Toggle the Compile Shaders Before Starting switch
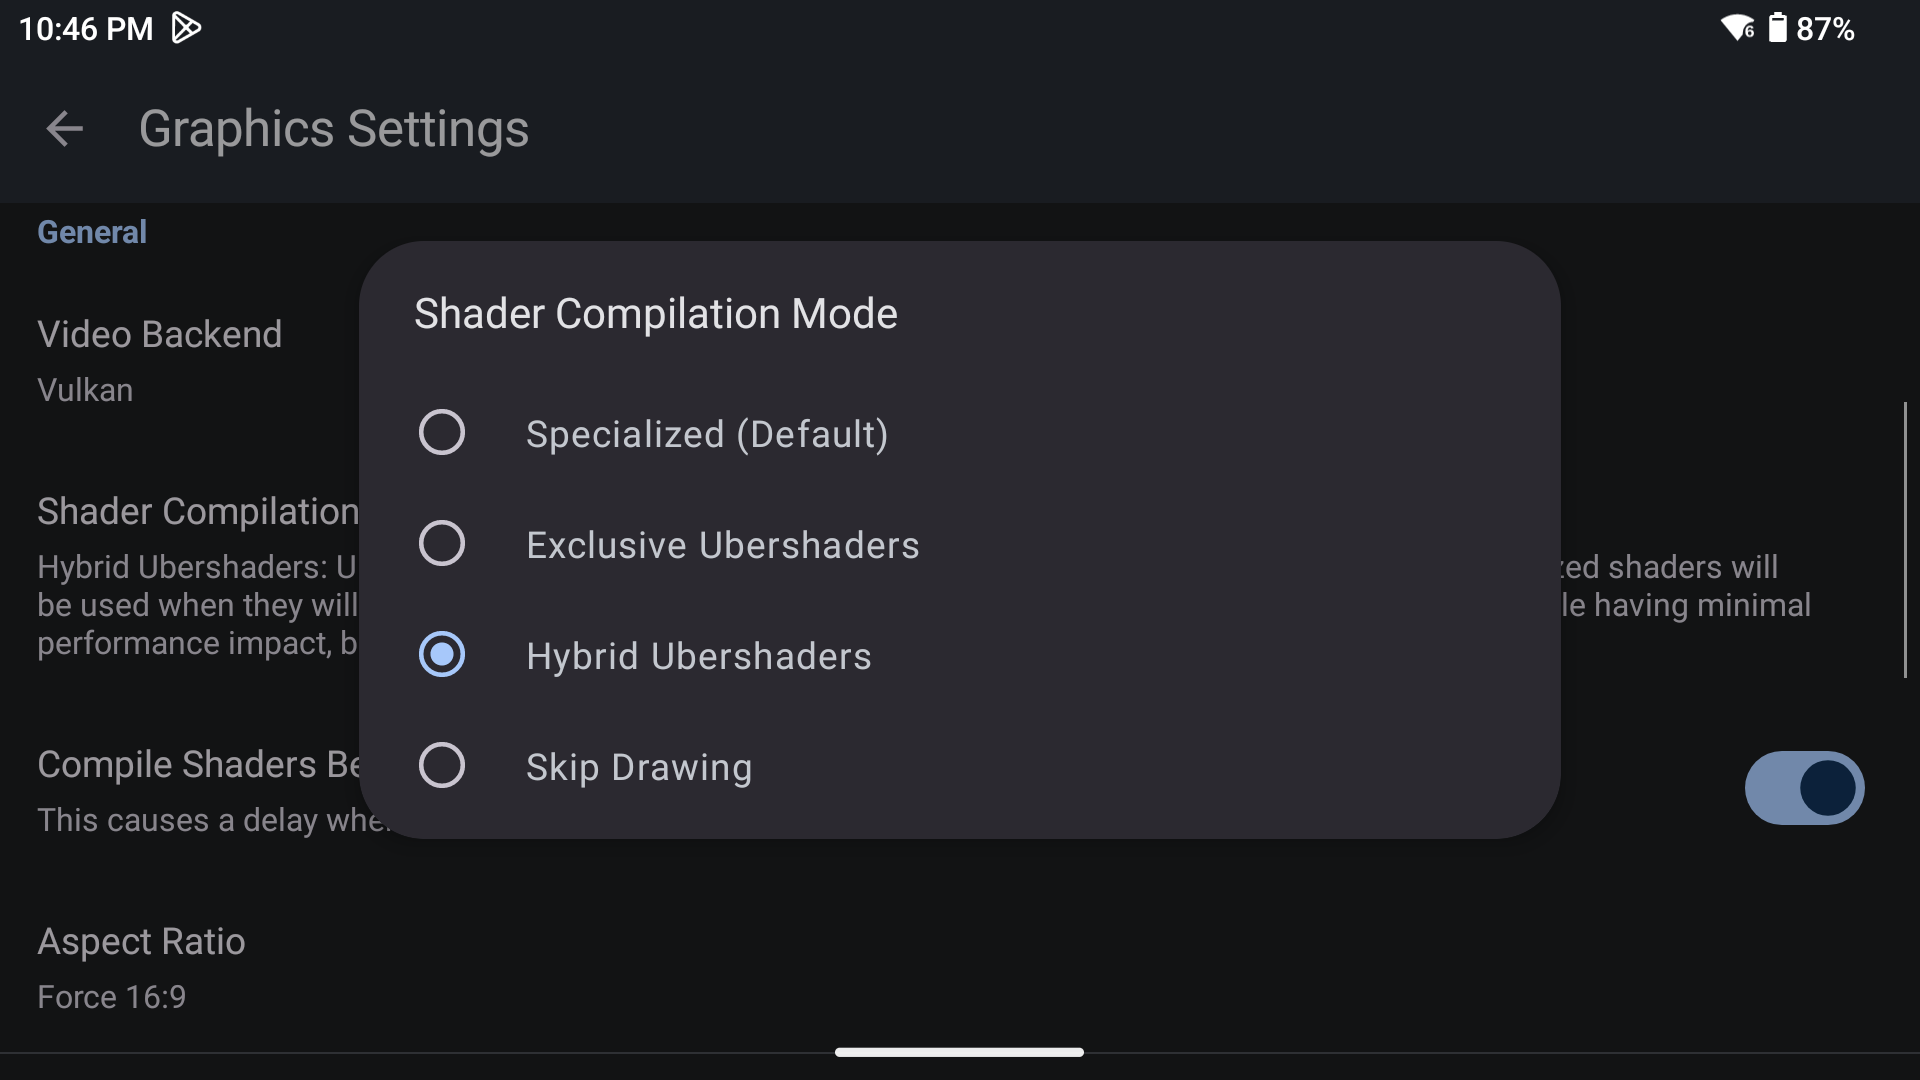The height and width of the screenshot is (1080, 1920). tap(1803, 788)
